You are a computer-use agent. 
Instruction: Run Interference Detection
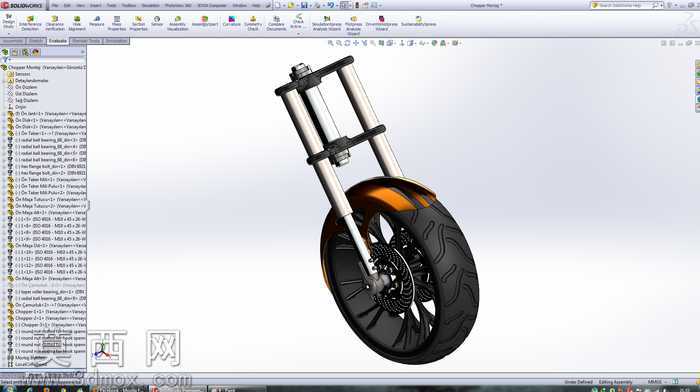30,23
